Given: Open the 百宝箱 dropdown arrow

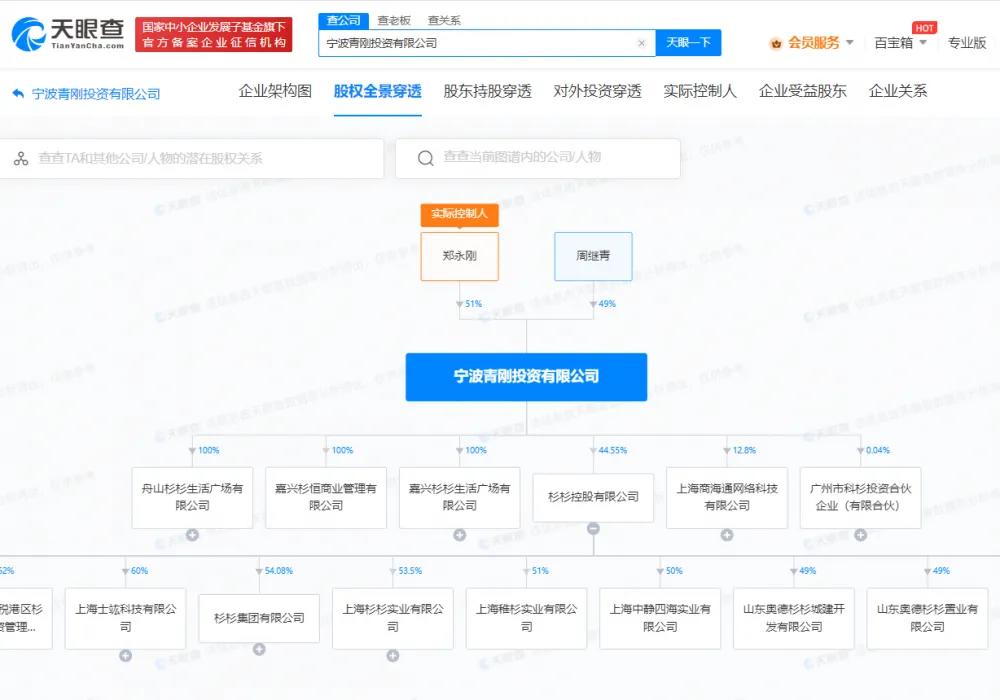Looking at the screenshot, I should coord(923,43).
